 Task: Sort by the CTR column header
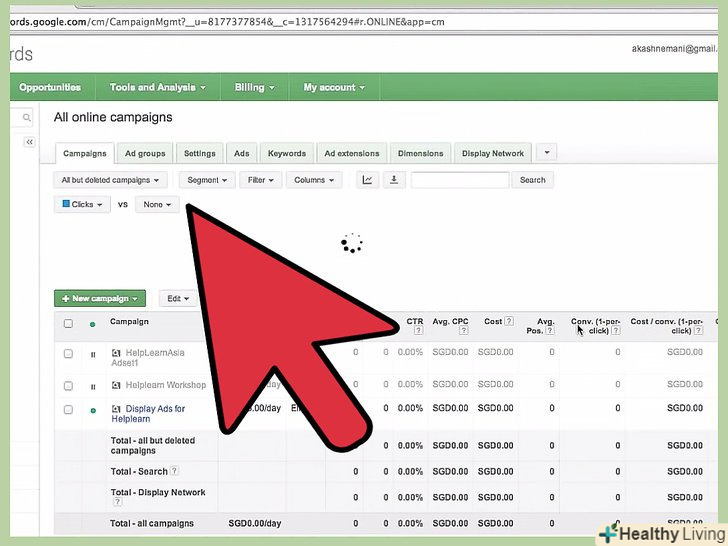tap(415, 321)
